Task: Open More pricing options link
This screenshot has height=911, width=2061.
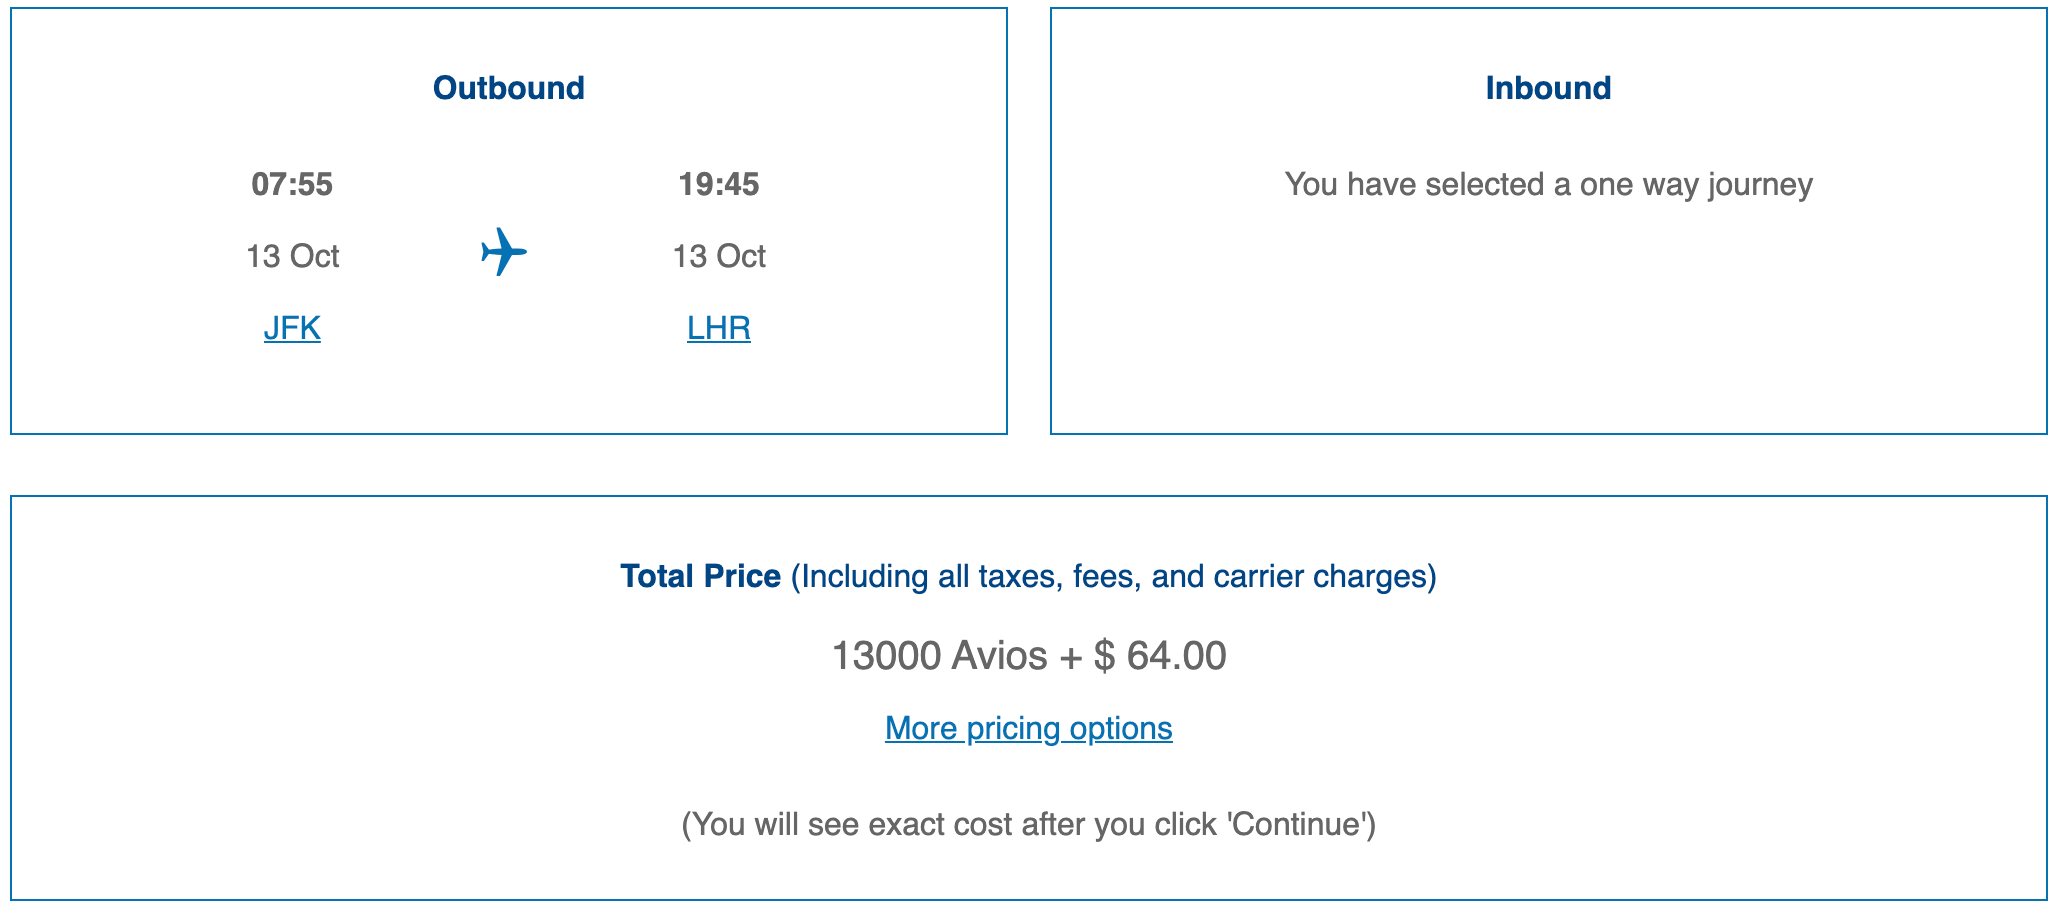Action: click(x=1029, y=728)
